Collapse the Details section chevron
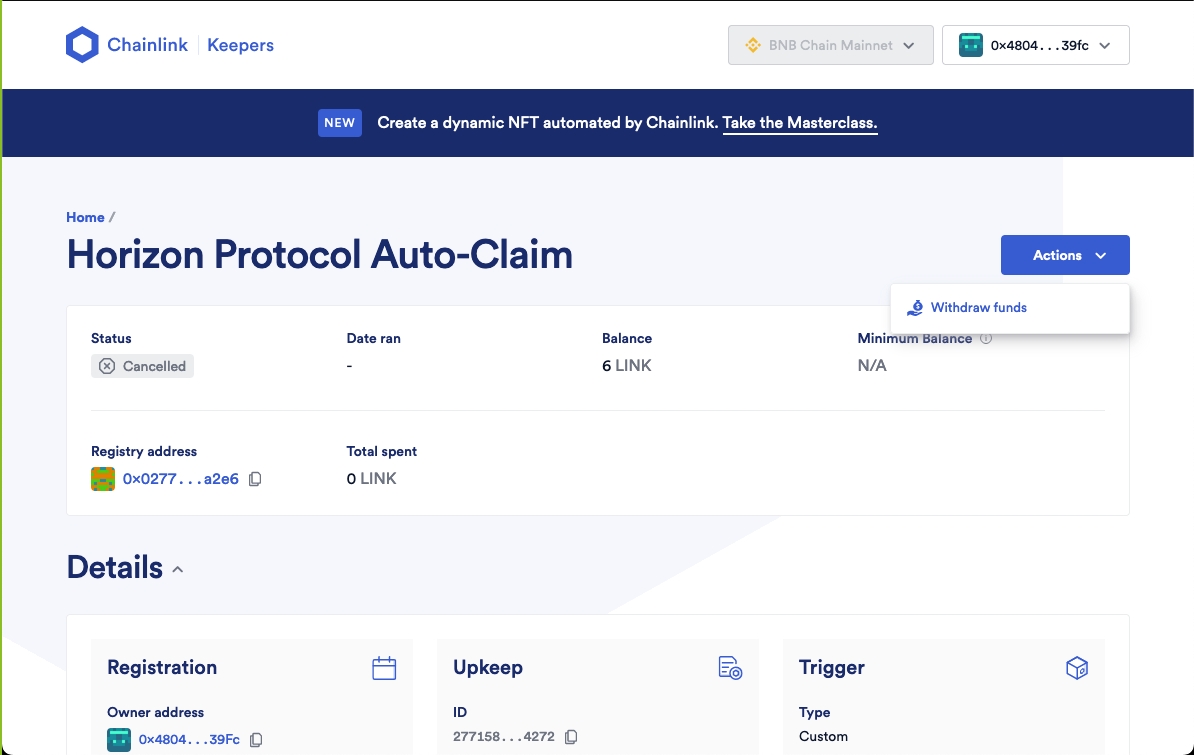Image resolution: width=1194 pixels, height=755 pixels. pyautogui.click(x=177, y=569)
